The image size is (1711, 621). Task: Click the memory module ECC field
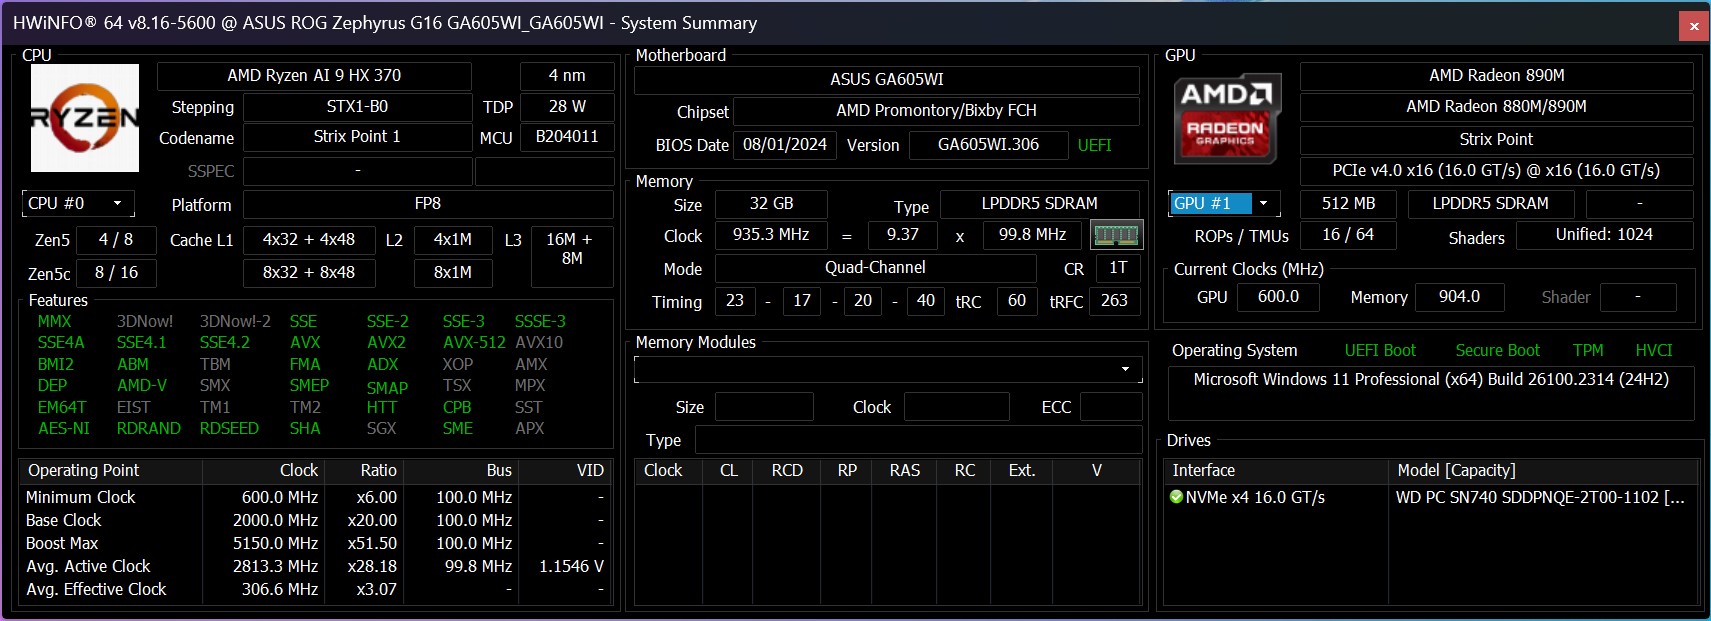[x=1111, y=407]
